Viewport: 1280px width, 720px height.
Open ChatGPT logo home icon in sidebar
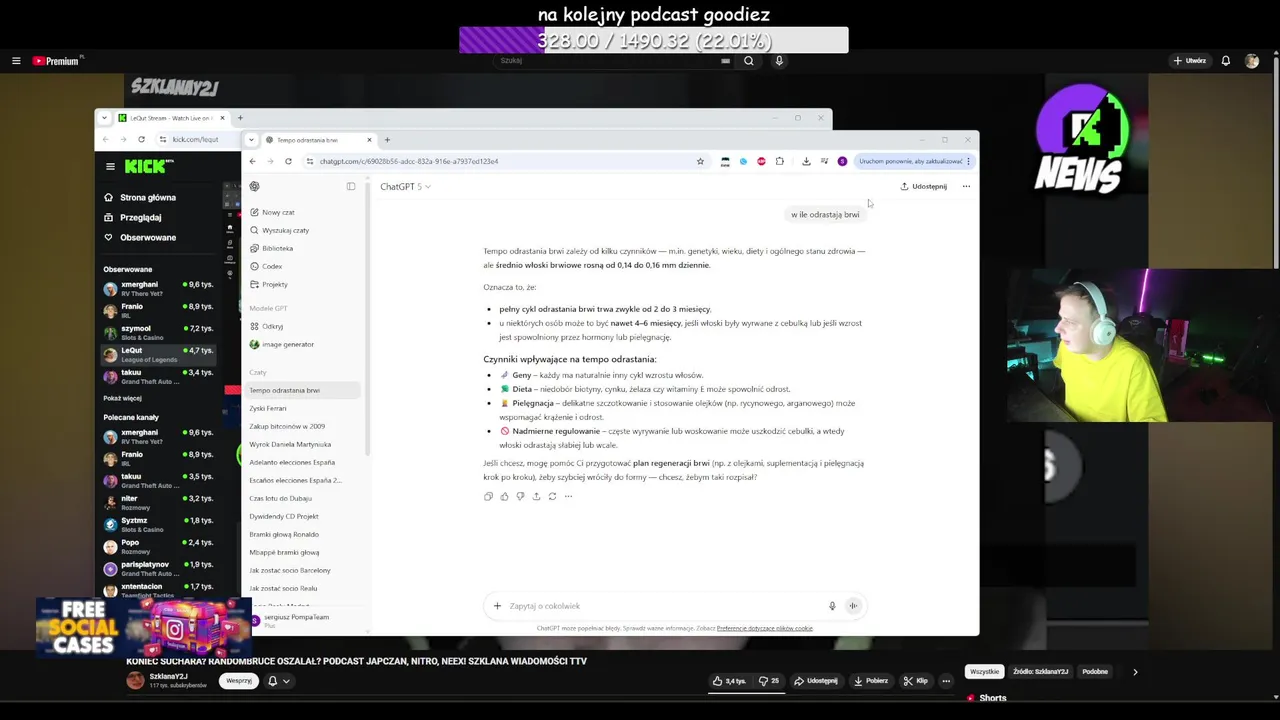(254, 186)
